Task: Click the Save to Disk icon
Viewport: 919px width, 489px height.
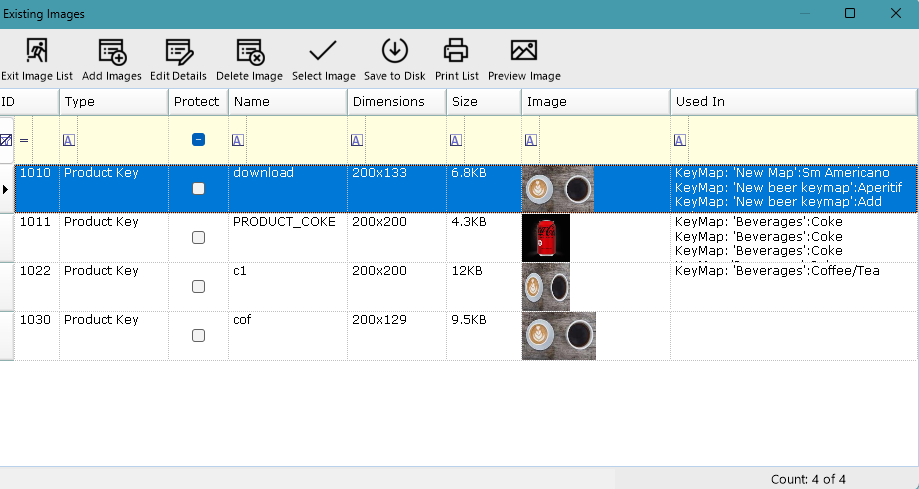Action: pyautogui.click(x=394, y=59)
